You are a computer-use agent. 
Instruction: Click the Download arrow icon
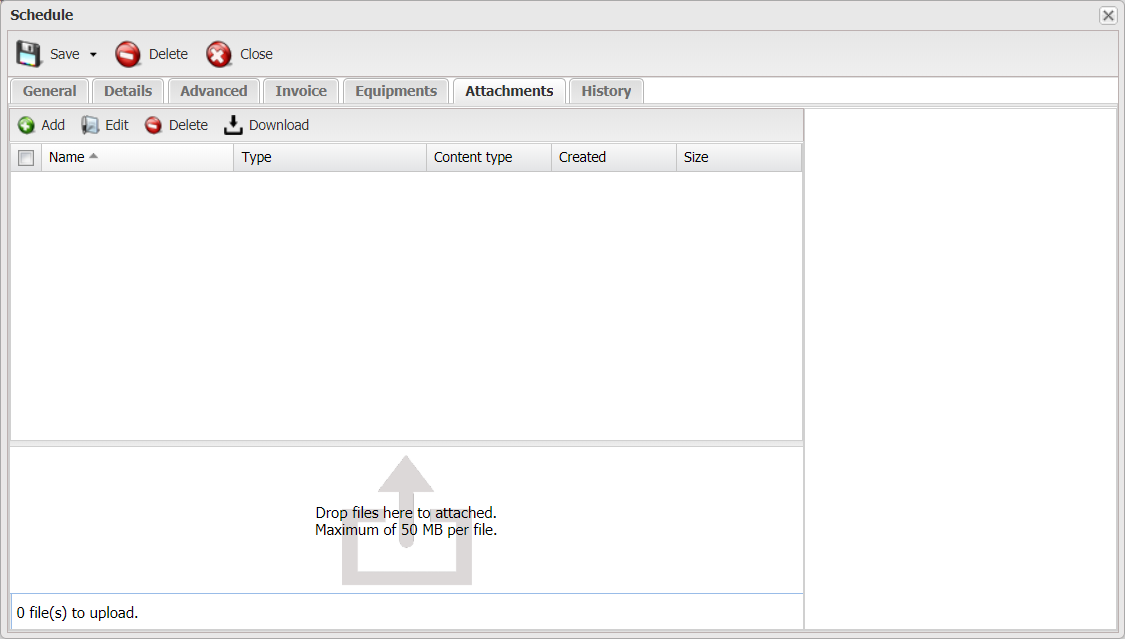[233, 126]
